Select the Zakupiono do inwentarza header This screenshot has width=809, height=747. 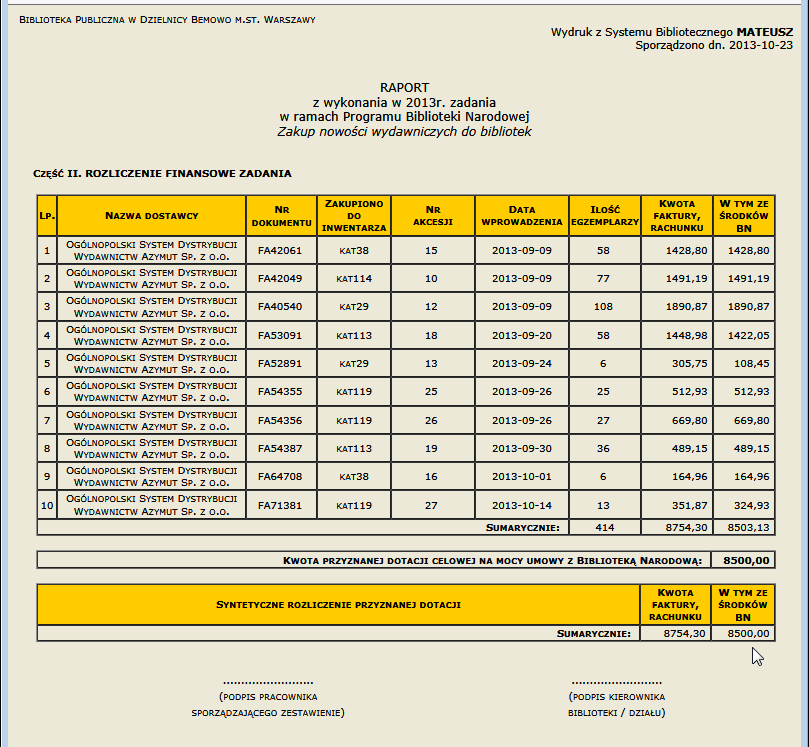354,216
